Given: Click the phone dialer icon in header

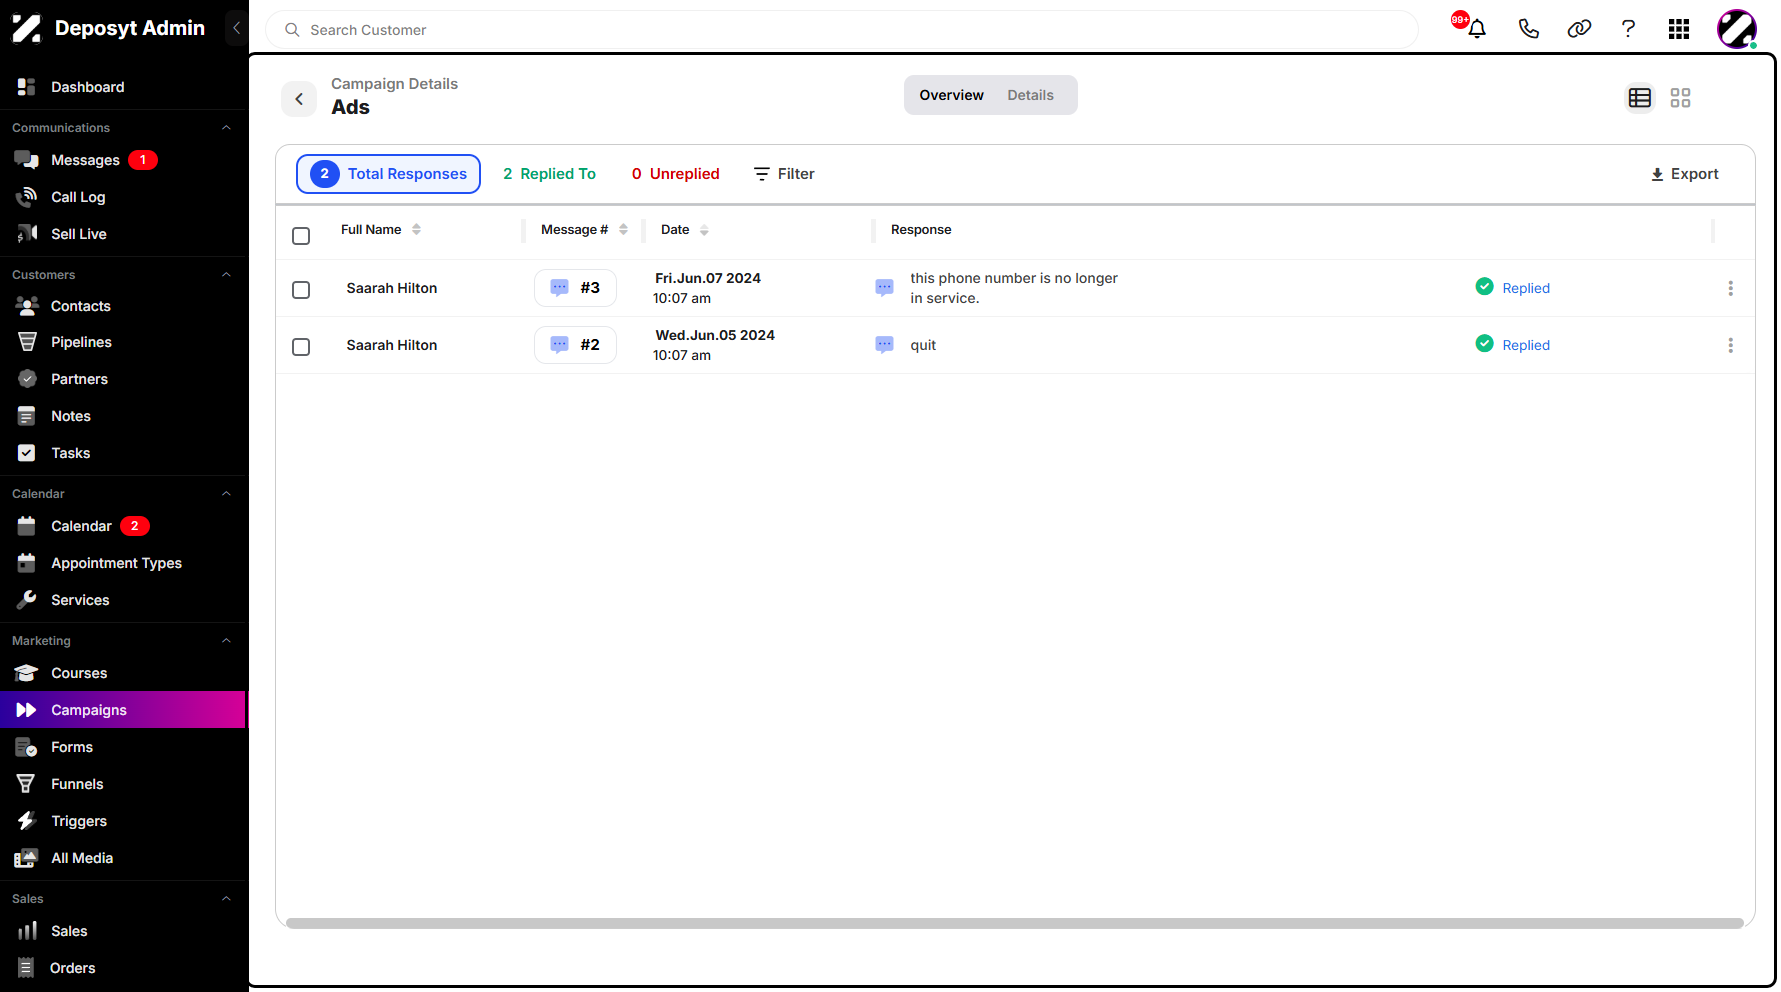Looking at the screenshot, I should 1528,28.
